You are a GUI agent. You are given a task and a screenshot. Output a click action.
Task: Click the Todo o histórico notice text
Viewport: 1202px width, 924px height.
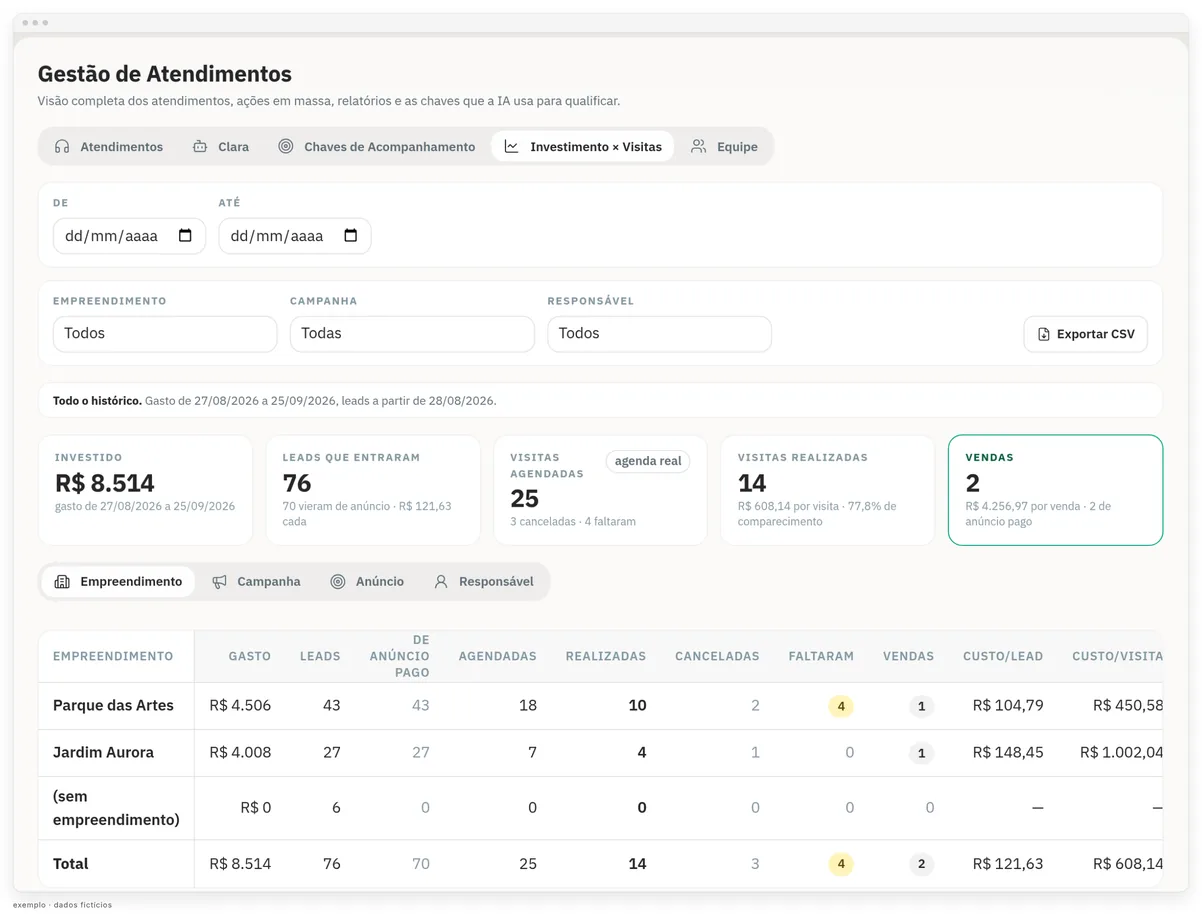point(275,401)
